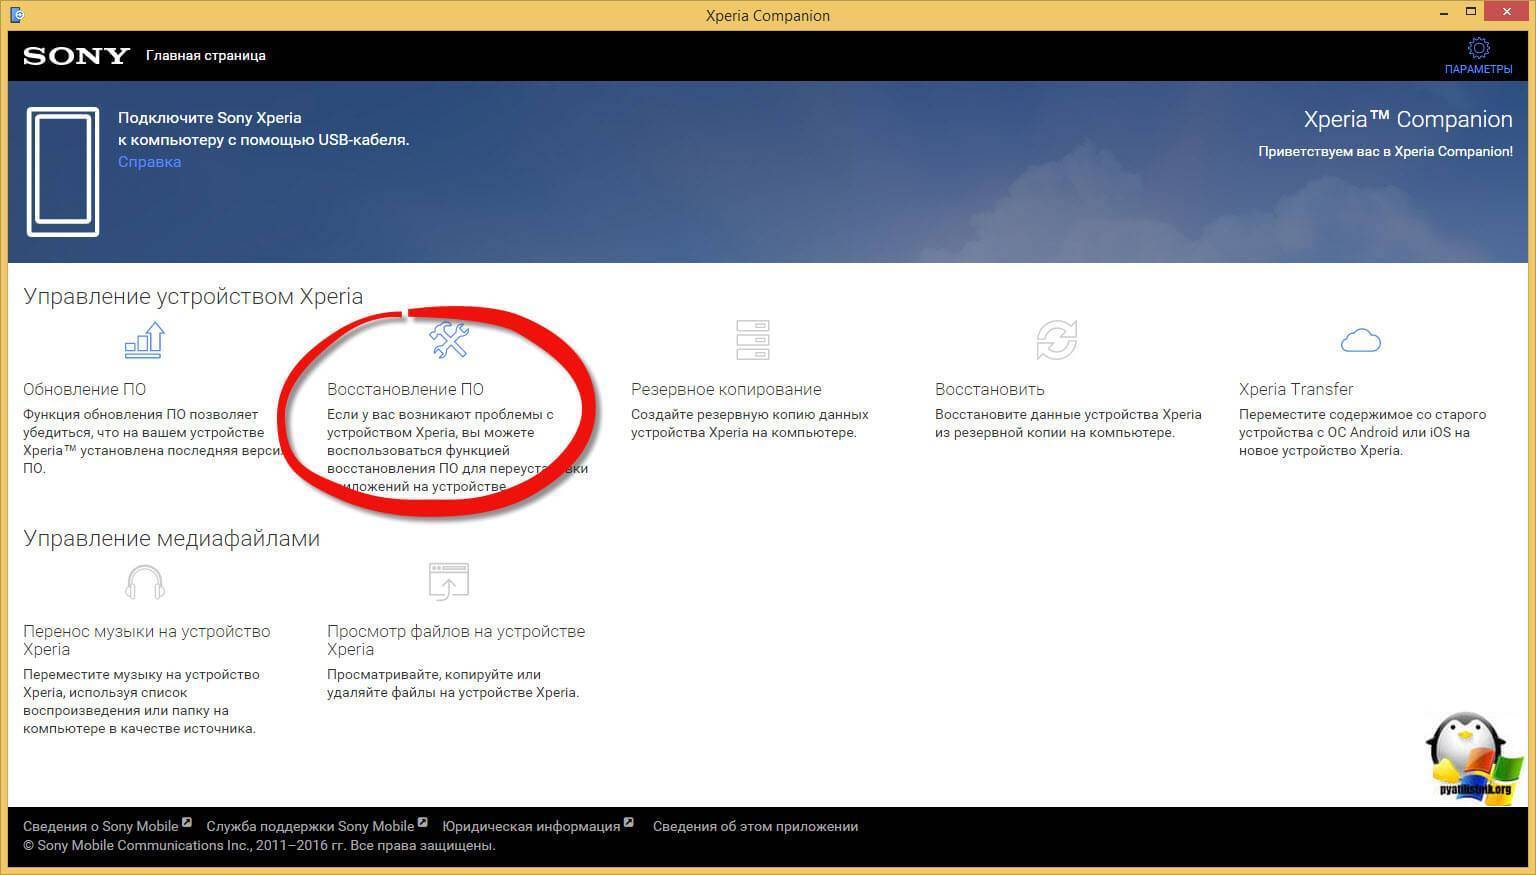The image size is (1536, 875).
Task: Click the Xperia Companion title bar icon
Action: (17, 14)
